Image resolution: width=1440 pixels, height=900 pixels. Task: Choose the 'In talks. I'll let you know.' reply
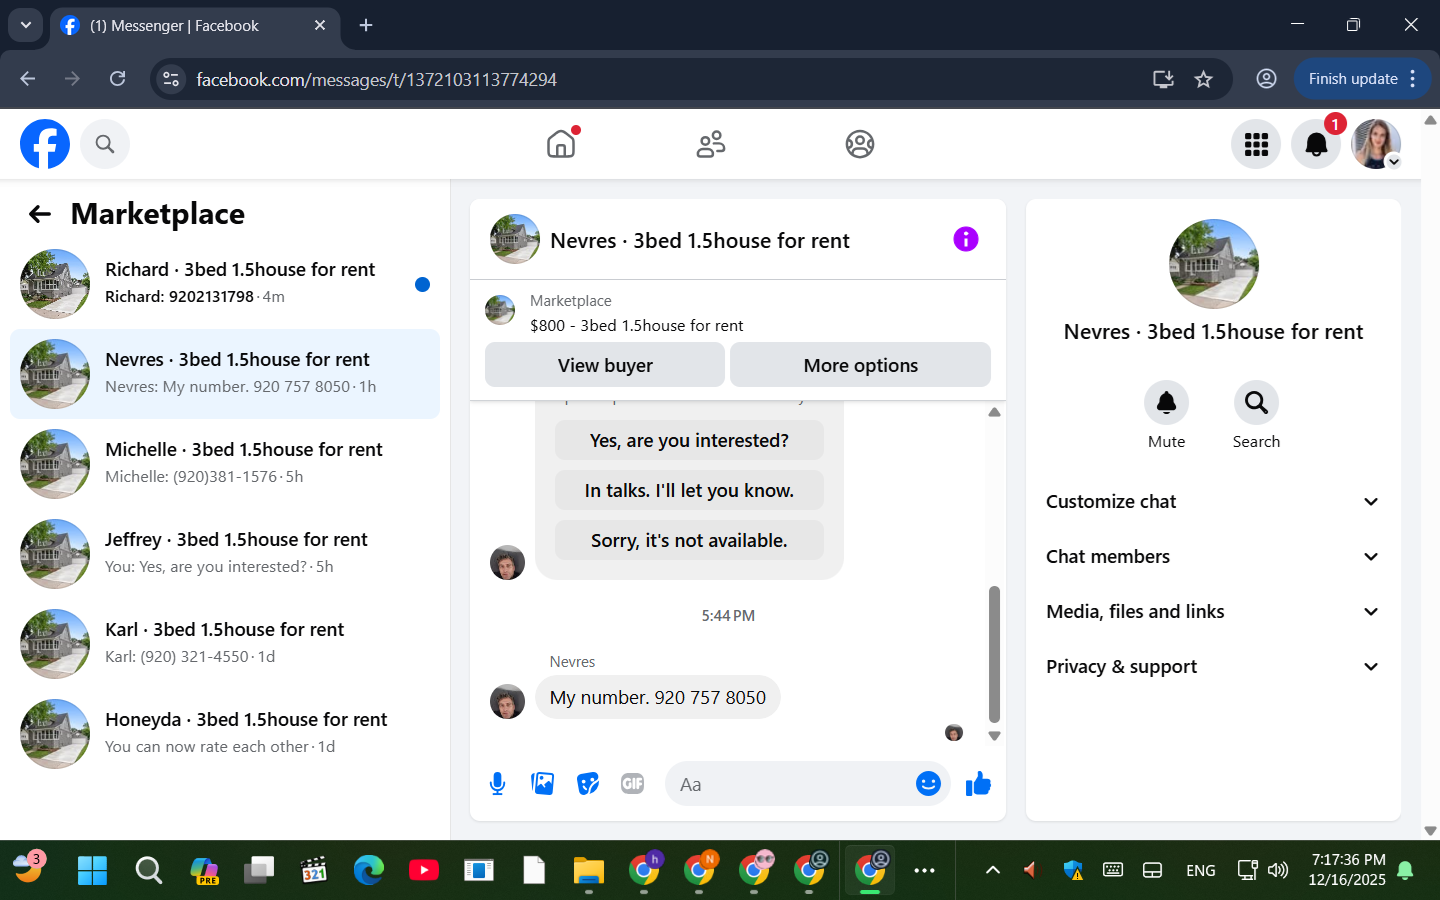[x=689, y=491]
